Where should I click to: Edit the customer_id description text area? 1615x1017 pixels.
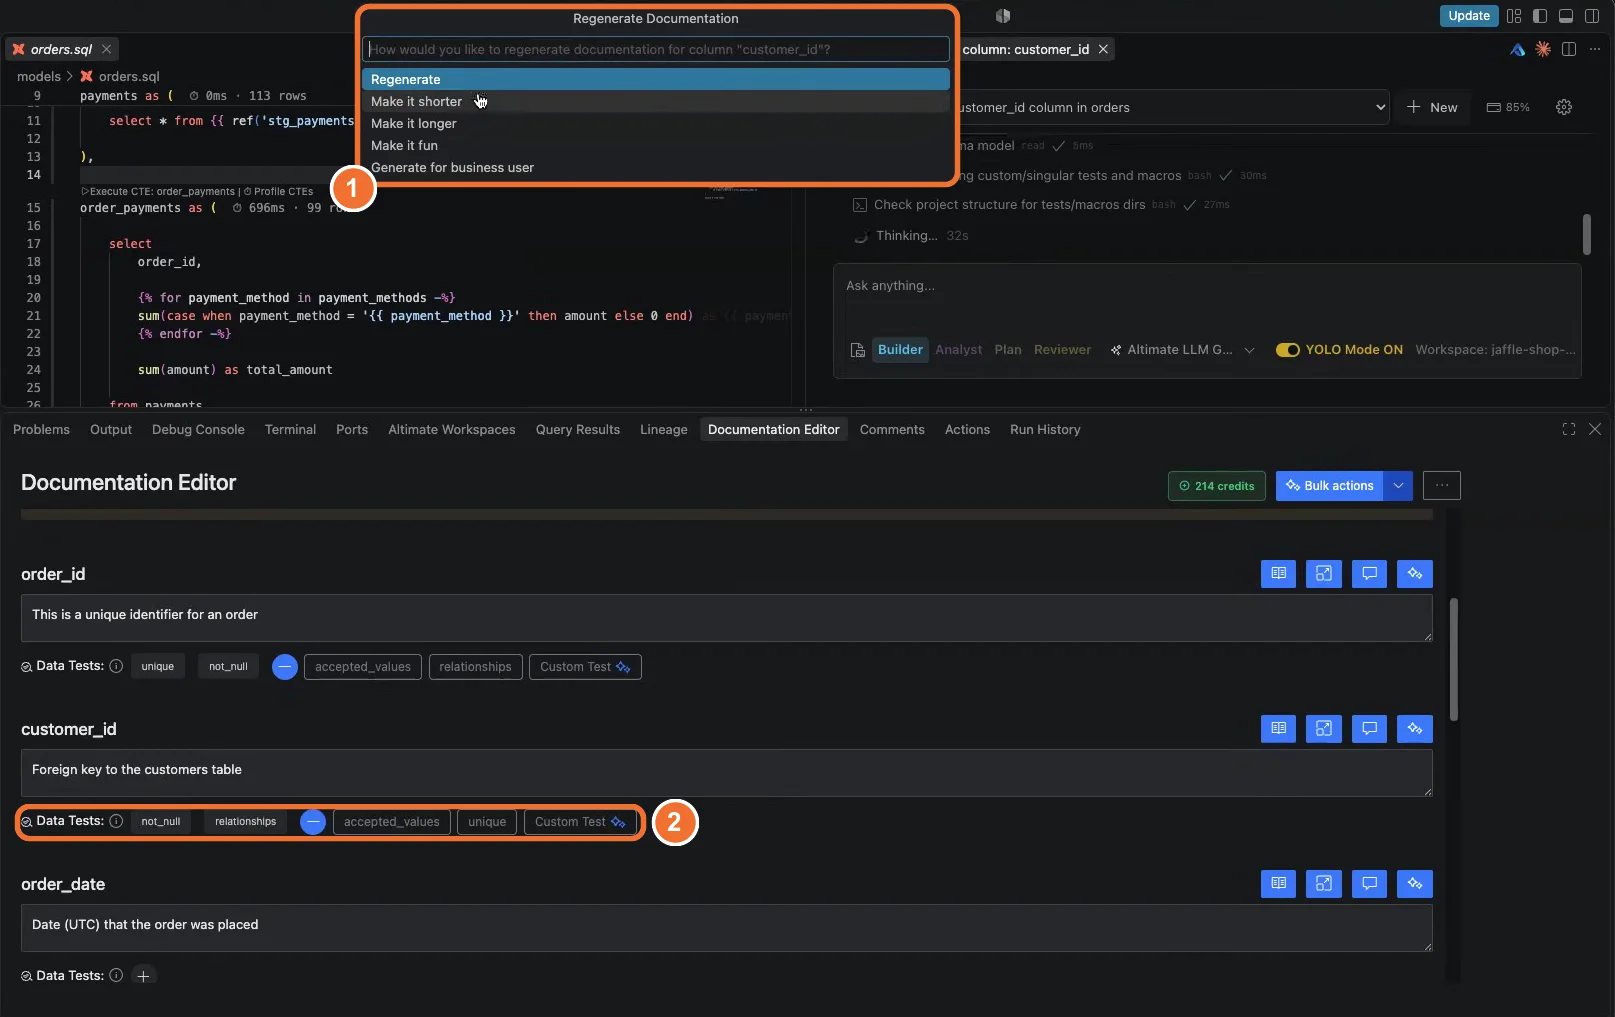tap(726, 773)
